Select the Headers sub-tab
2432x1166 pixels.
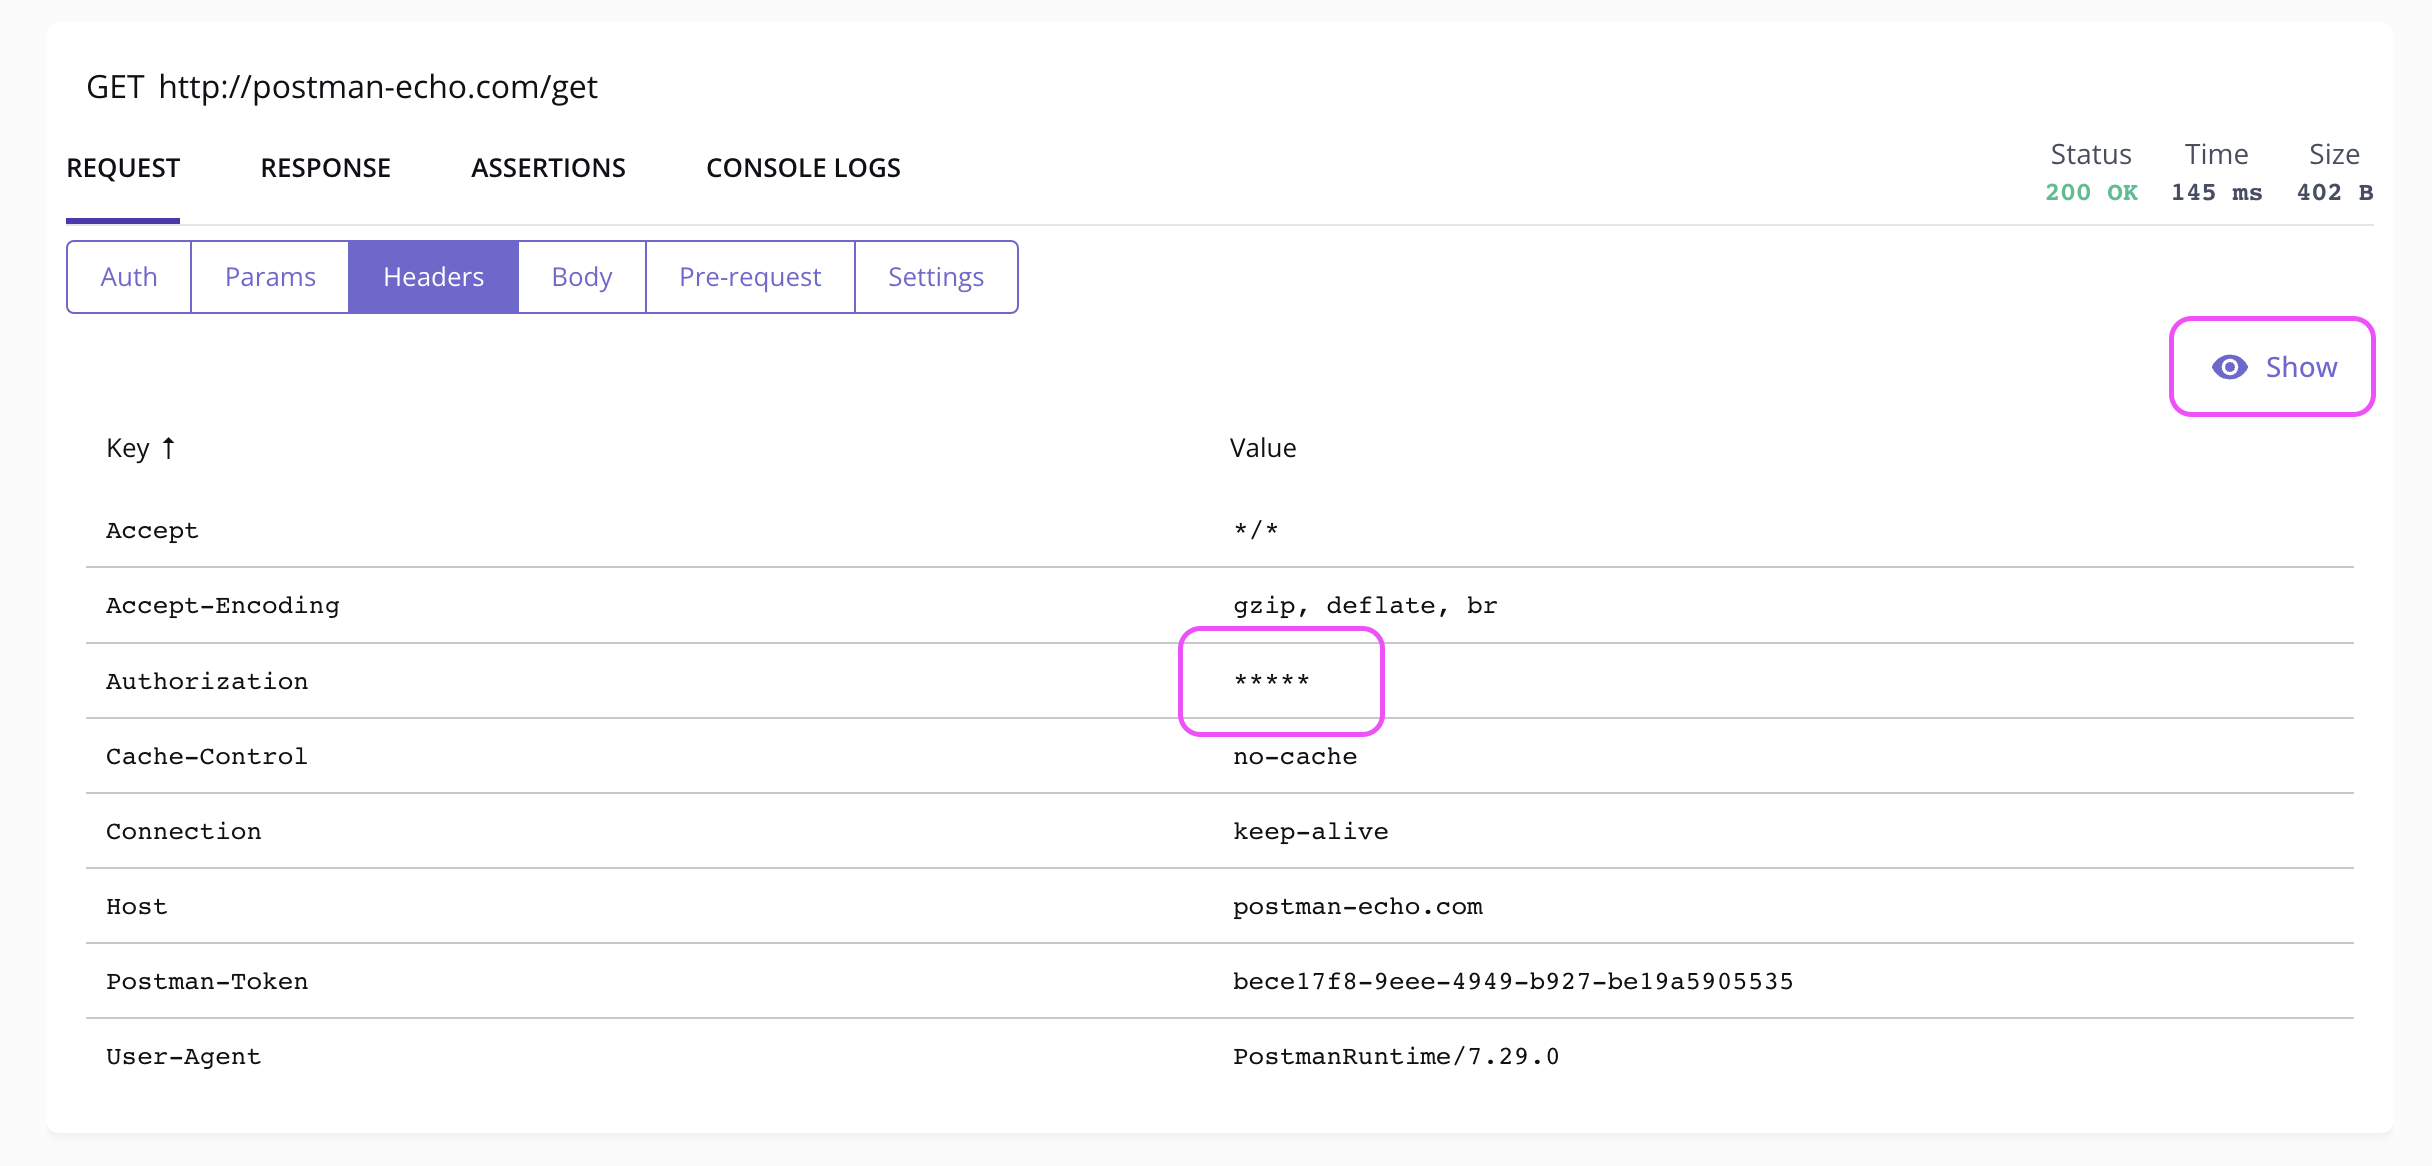[x=433, y=277]
